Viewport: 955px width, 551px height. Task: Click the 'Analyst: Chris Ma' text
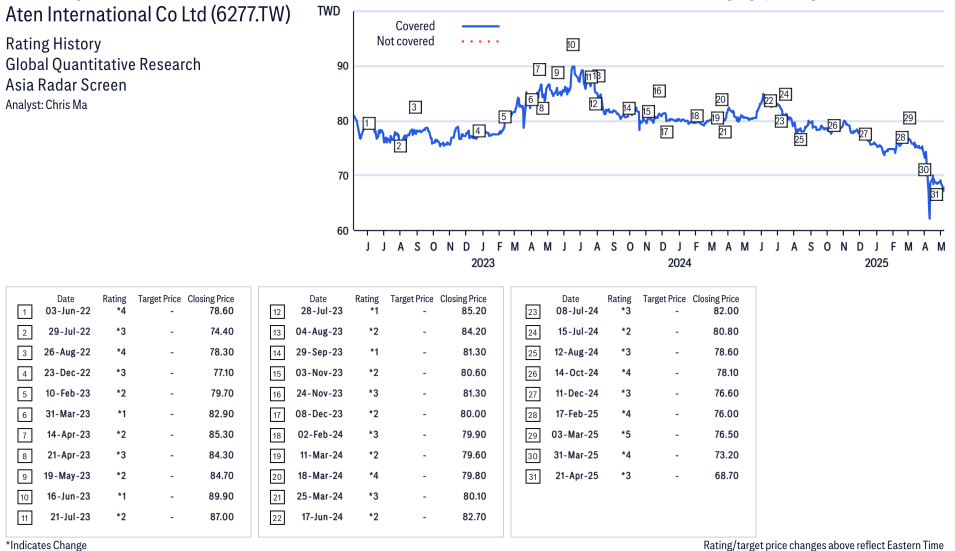pos(46,105)
